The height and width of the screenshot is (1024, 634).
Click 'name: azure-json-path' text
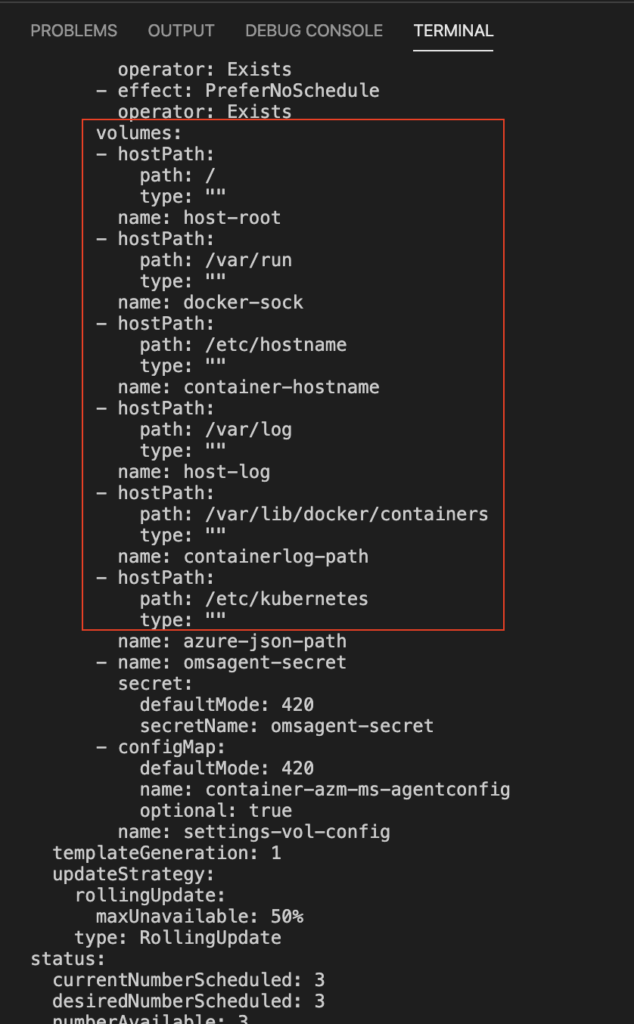[232, 641]
